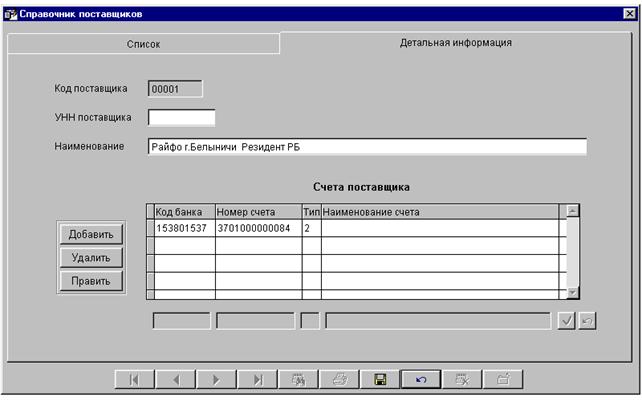Go to previous record arrow button
642x405 pixels.
[x=176, y=379]
